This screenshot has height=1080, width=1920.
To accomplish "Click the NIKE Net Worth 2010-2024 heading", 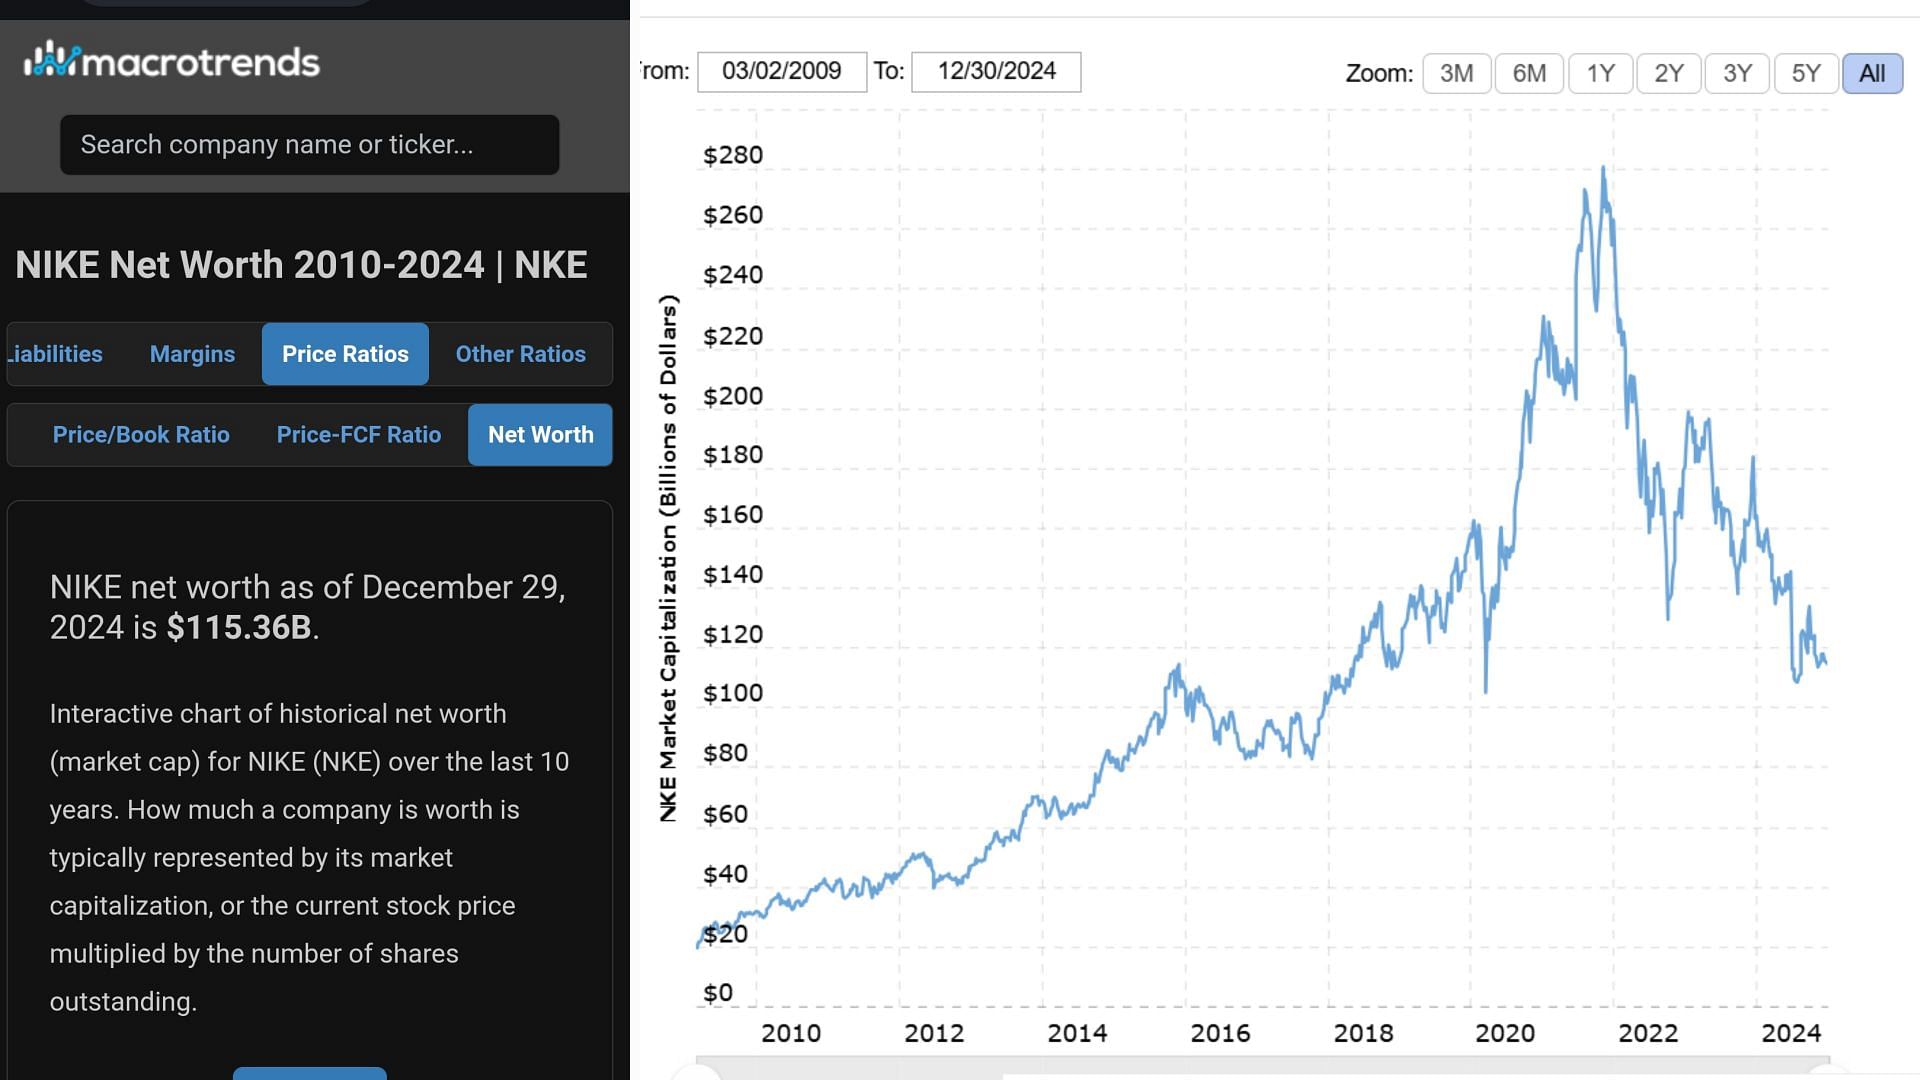I will pos(301,265).
